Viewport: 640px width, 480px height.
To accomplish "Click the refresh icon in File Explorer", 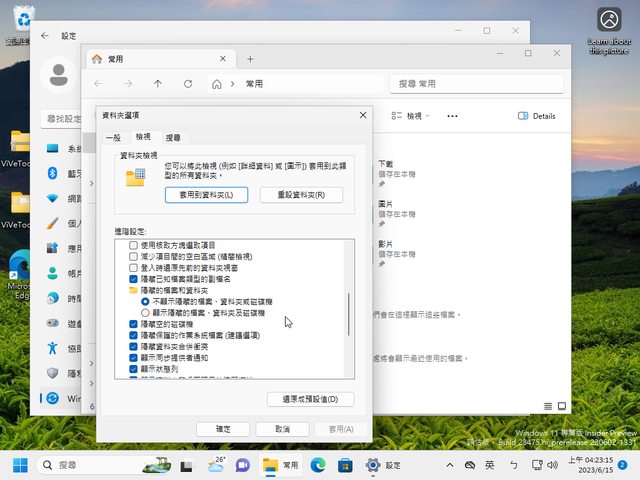I will click(189, 84).
